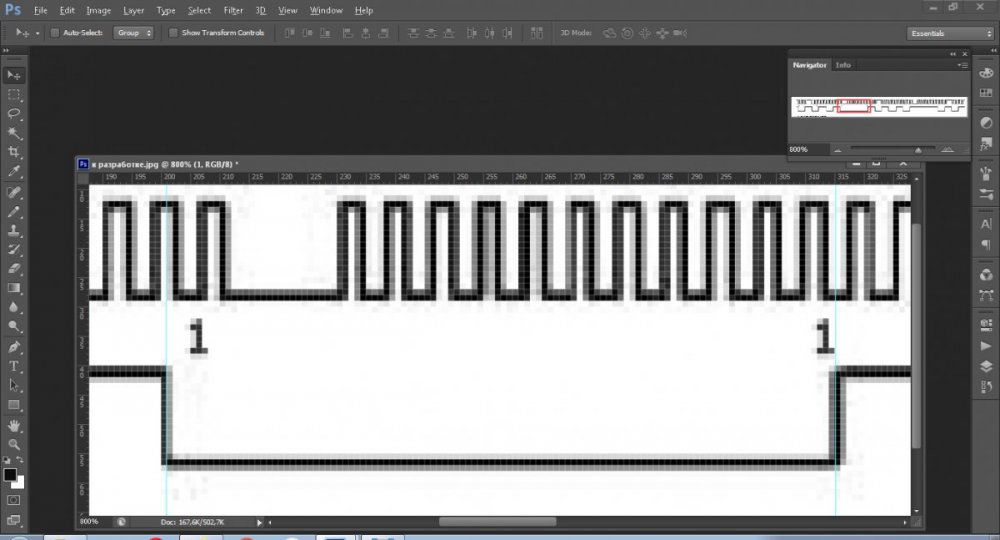1000x540 pixels.
Task: Select the Crop tool
Action: point(13,152)
